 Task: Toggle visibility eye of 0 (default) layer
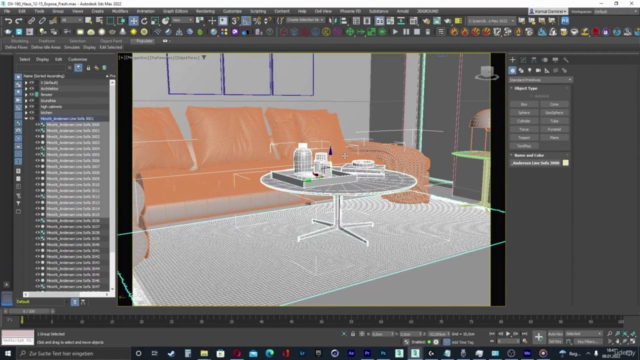tap(31, 82)
